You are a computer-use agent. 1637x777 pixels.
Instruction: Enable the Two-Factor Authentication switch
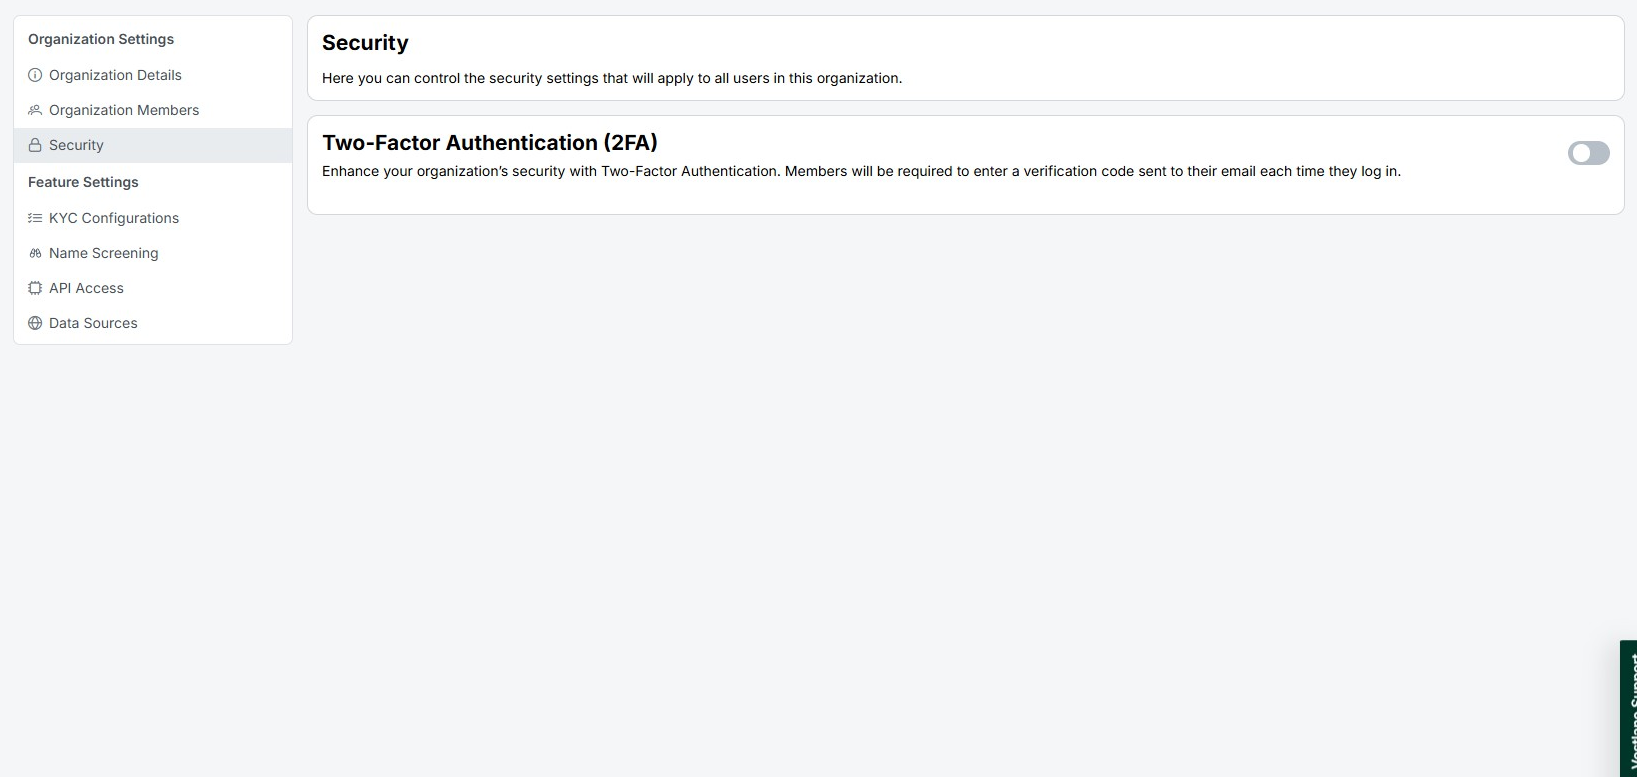[1588, 153]
